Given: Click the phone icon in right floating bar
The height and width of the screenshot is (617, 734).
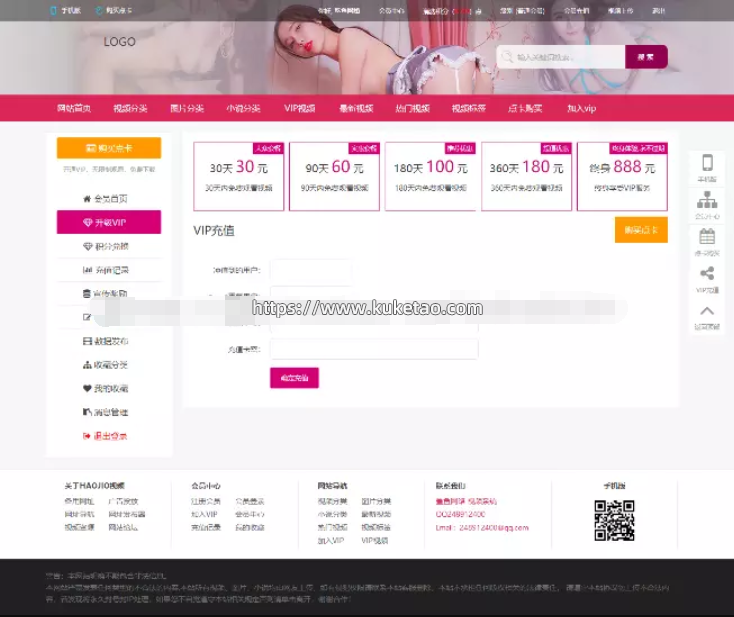Looking at the screenshot, I should click(x=707, y=162).
